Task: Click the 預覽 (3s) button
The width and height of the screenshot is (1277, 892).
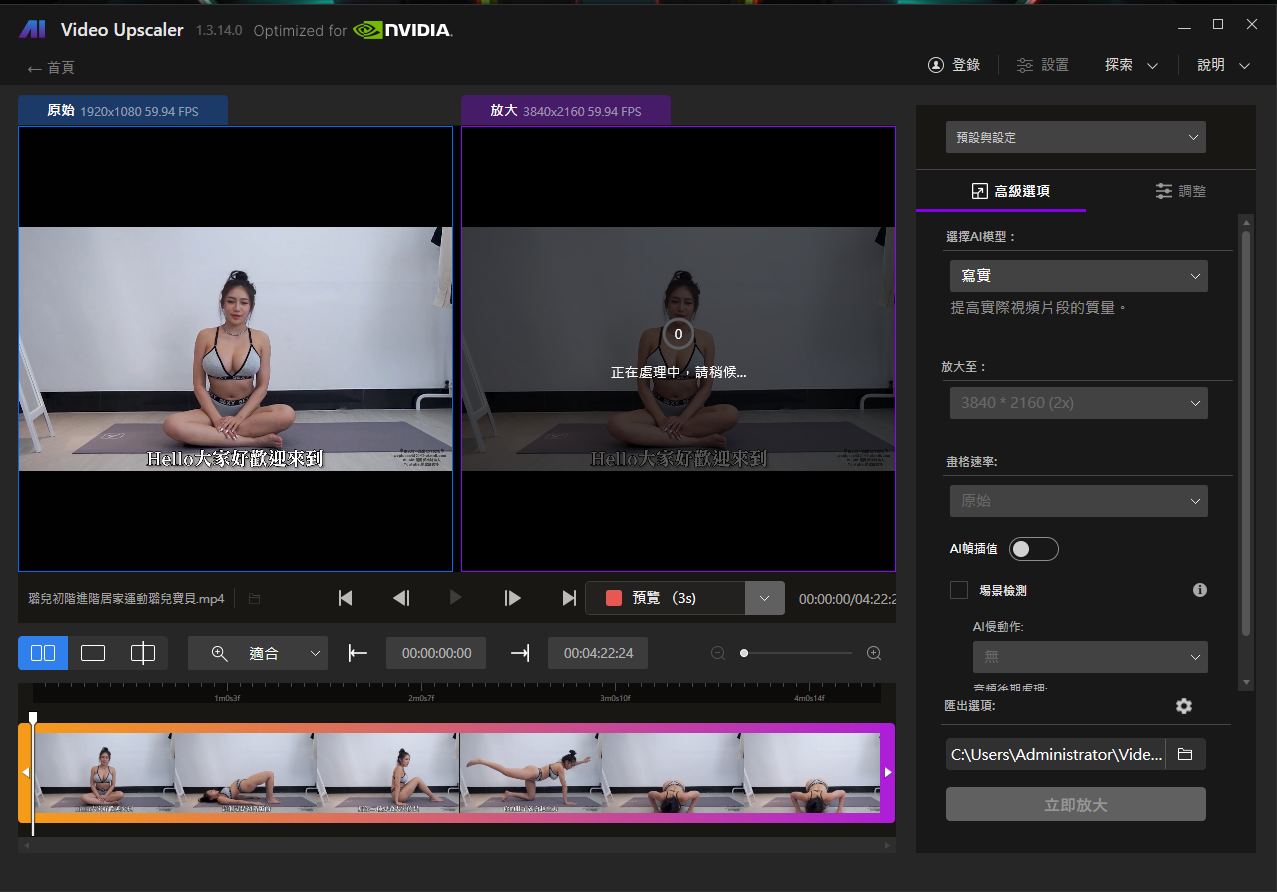Action: pyautogui.click(x=665, y=598)
